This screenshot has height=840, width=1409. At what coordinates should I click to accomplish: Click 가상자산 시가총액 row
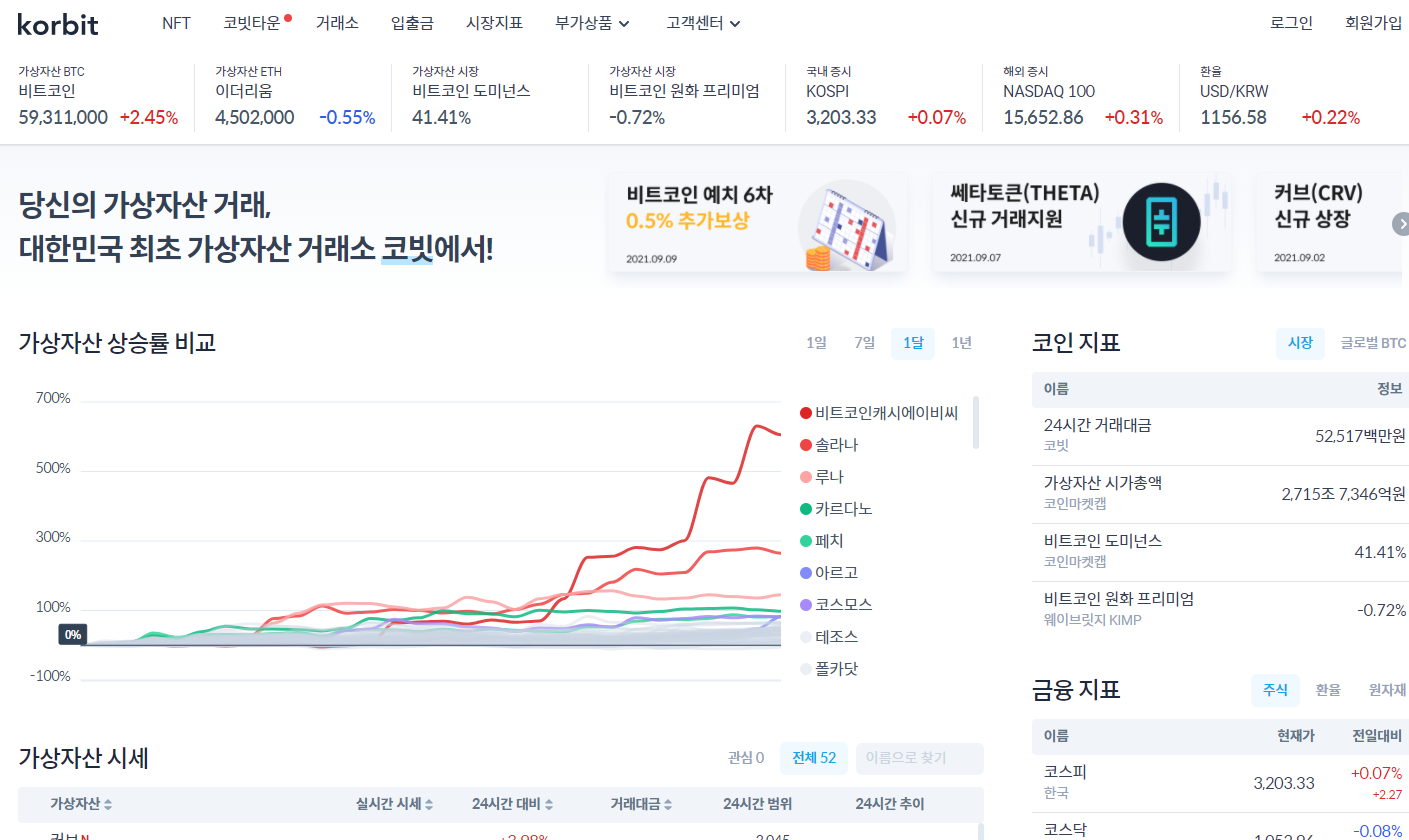click(x=1220, y=494)
